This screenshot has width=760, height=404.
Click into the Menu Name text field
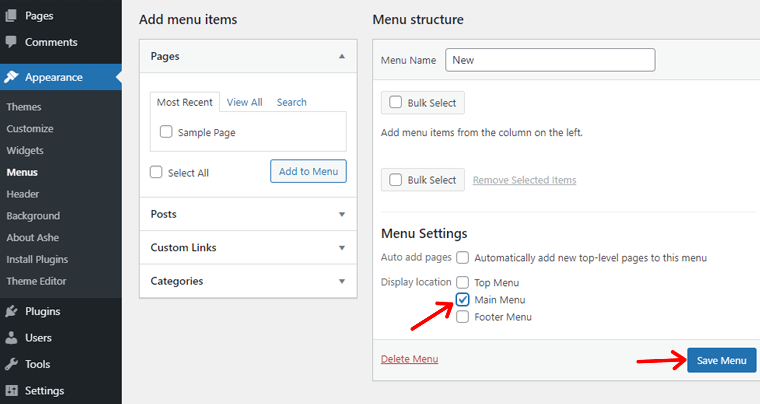tap(549, 60)
